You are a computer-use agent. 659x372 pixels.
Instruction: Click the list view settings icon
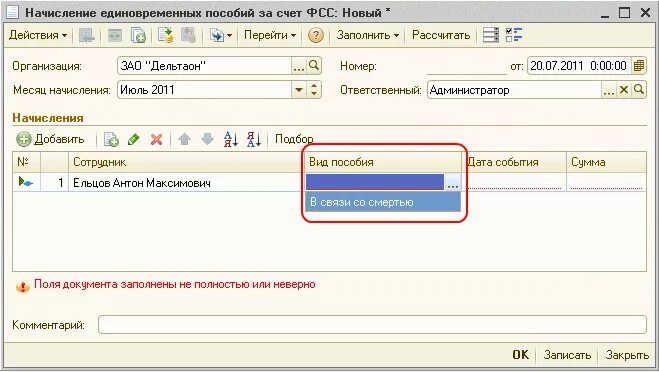pos(490,35)
